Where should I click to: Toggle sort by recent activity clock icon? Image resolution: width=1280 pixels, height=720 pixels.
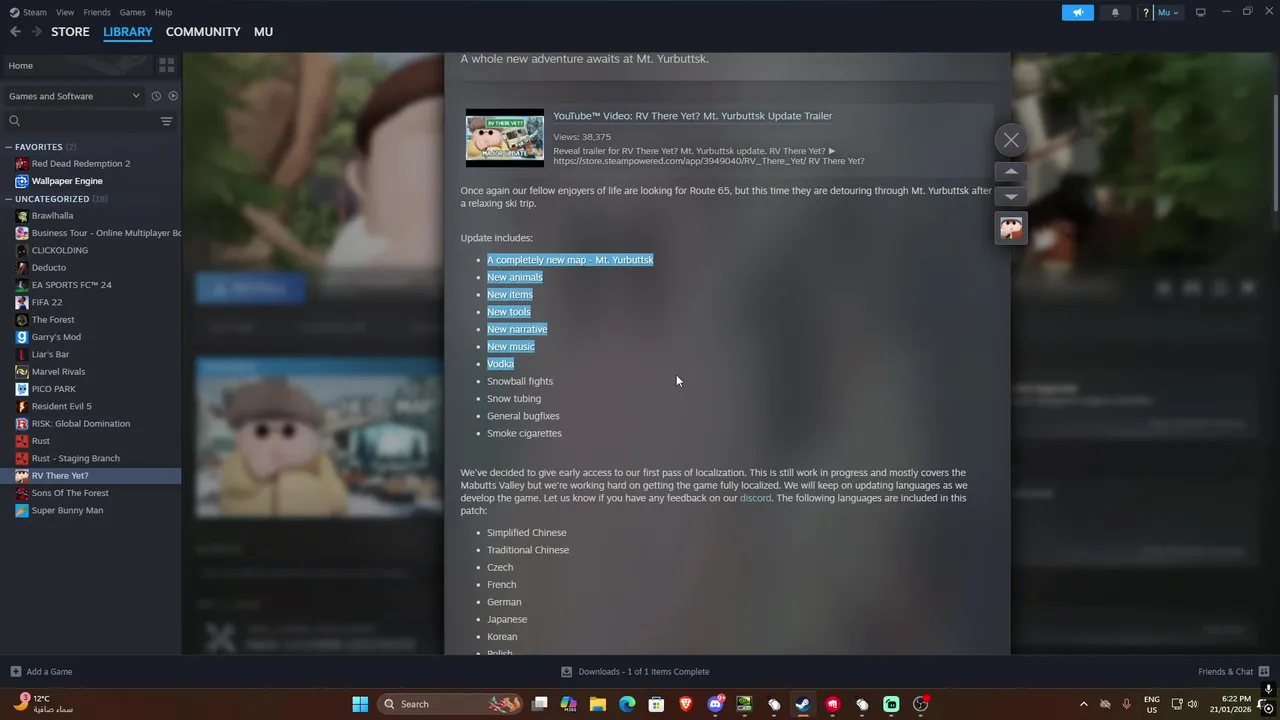point(156,96)
